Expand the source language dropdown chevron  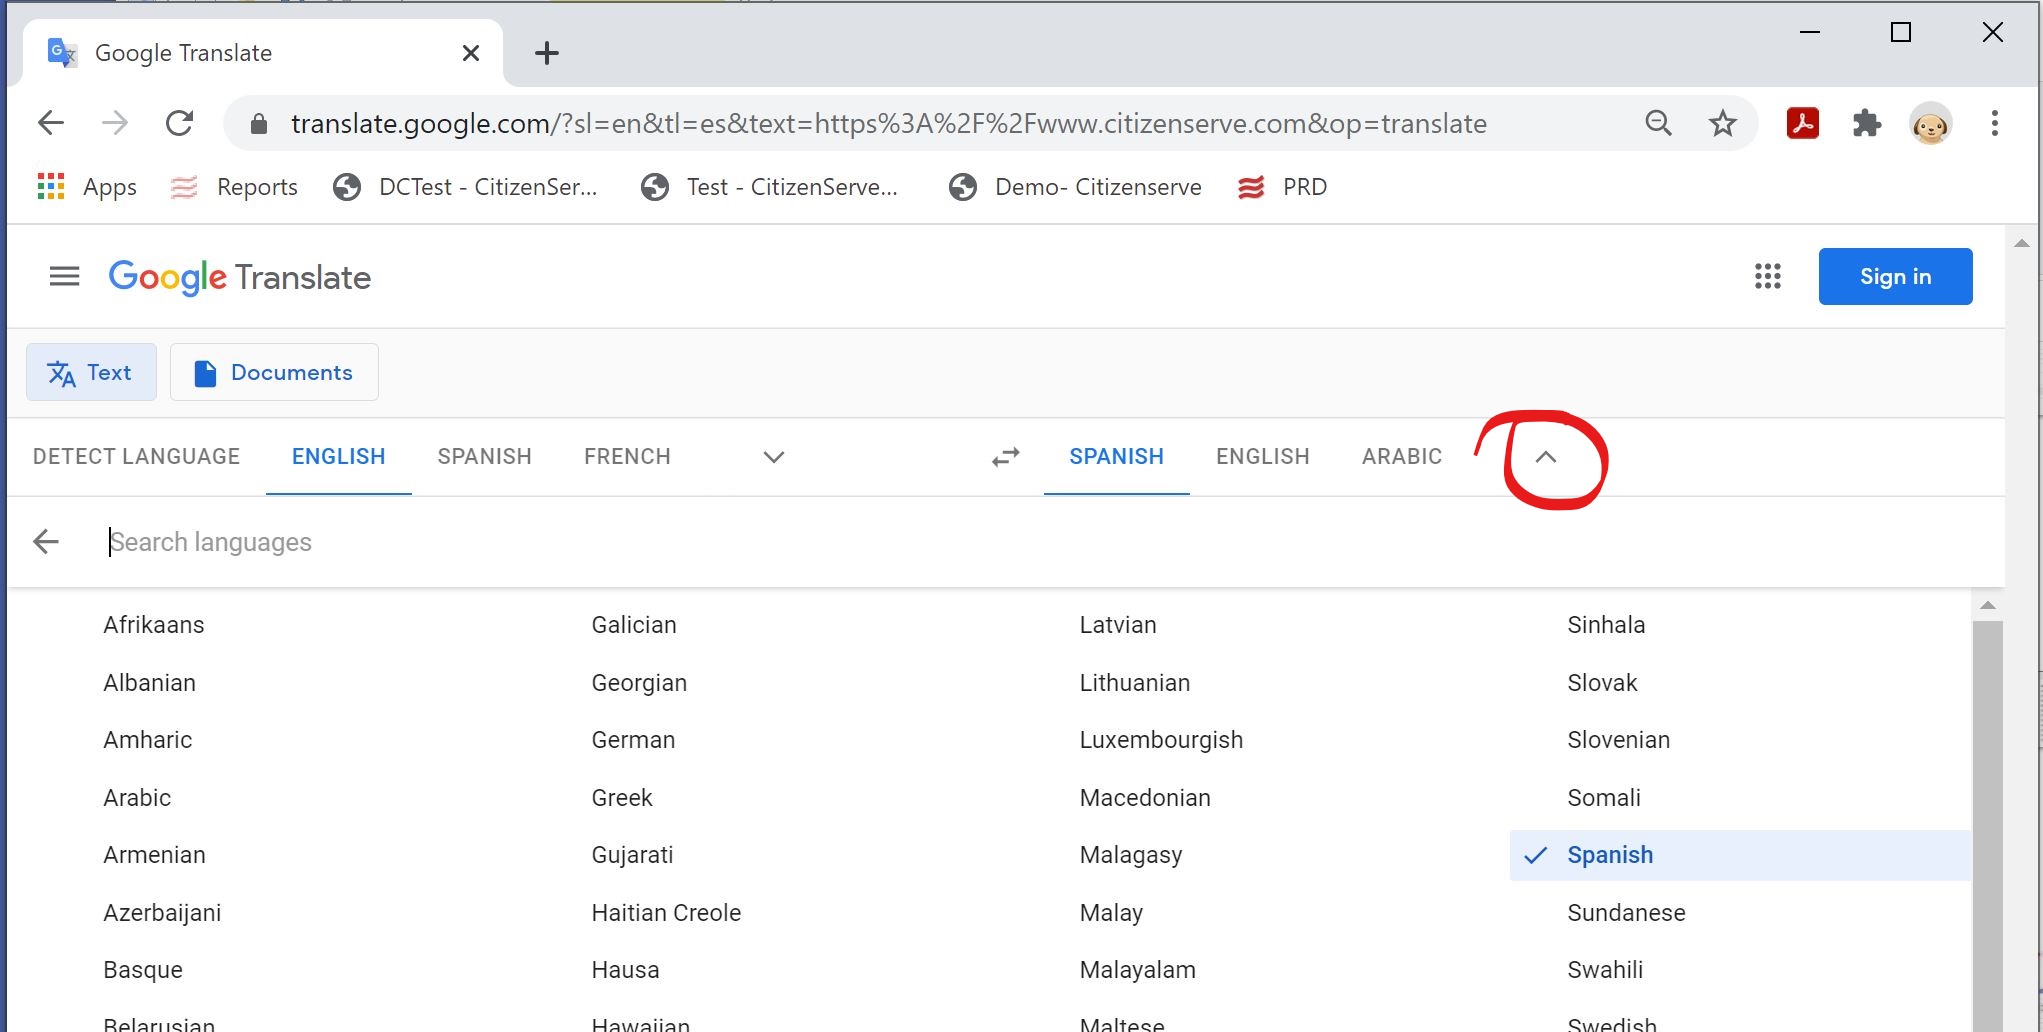pyautogui.click(x=773, y=457)
